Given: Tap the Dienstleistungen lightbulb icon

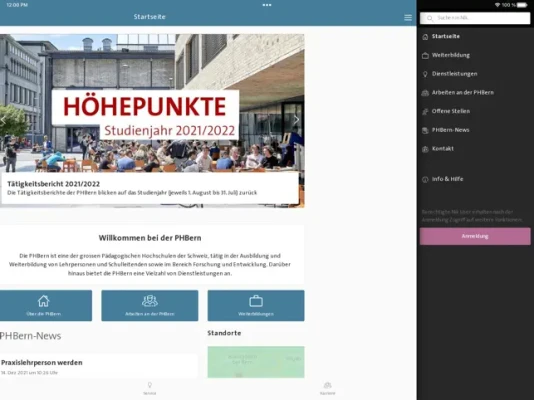Looking at the screenshot, I should tap(425, 74).
